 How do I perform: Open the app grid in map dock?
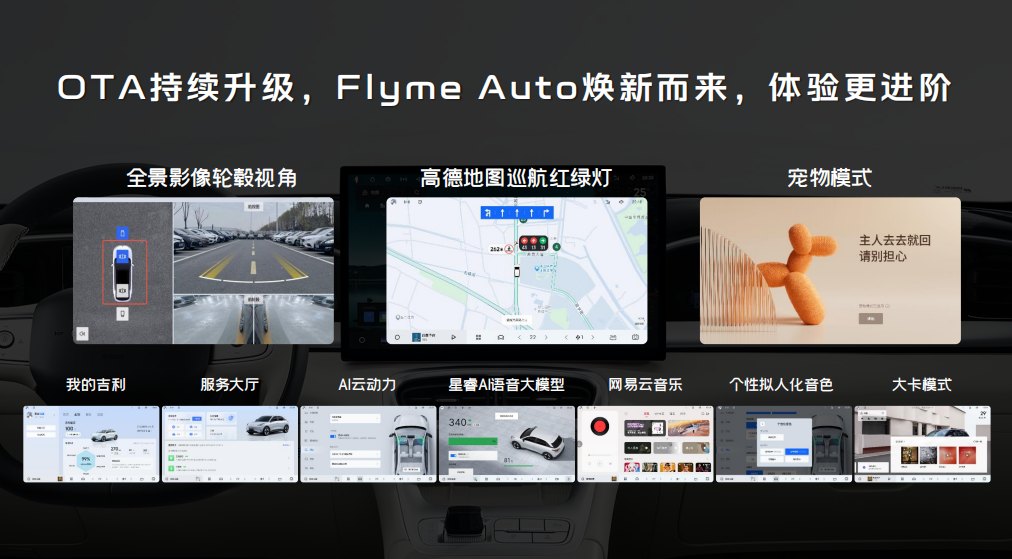[478, 337]
